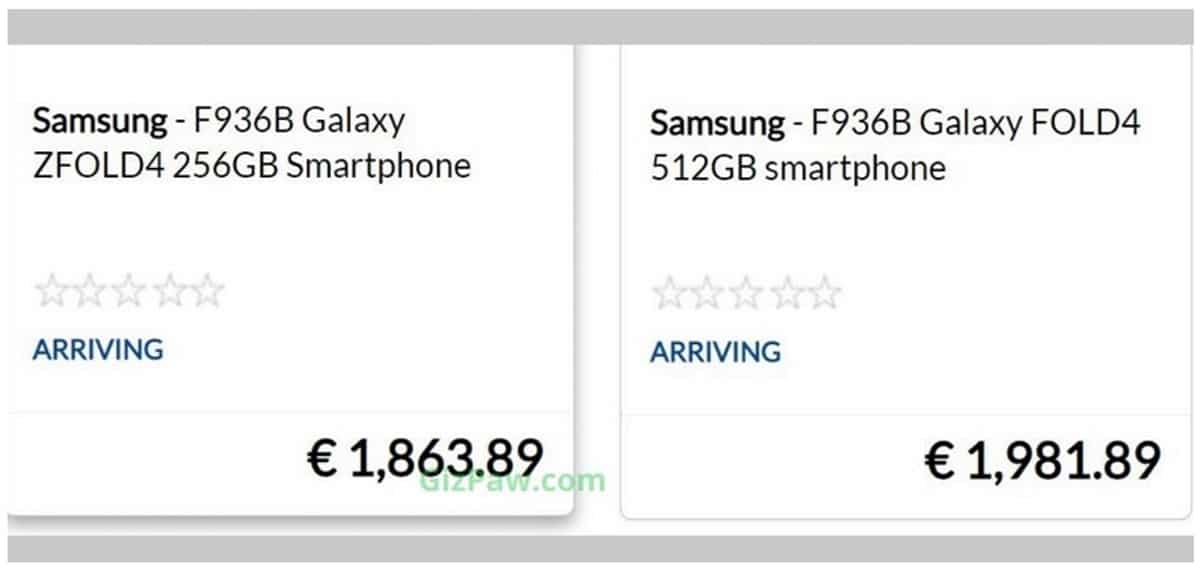Open the Galaxy ZFOLD4 256GB Smartphone title
Viewport: 1200px width, 573px height.
[x=252, y=143]
